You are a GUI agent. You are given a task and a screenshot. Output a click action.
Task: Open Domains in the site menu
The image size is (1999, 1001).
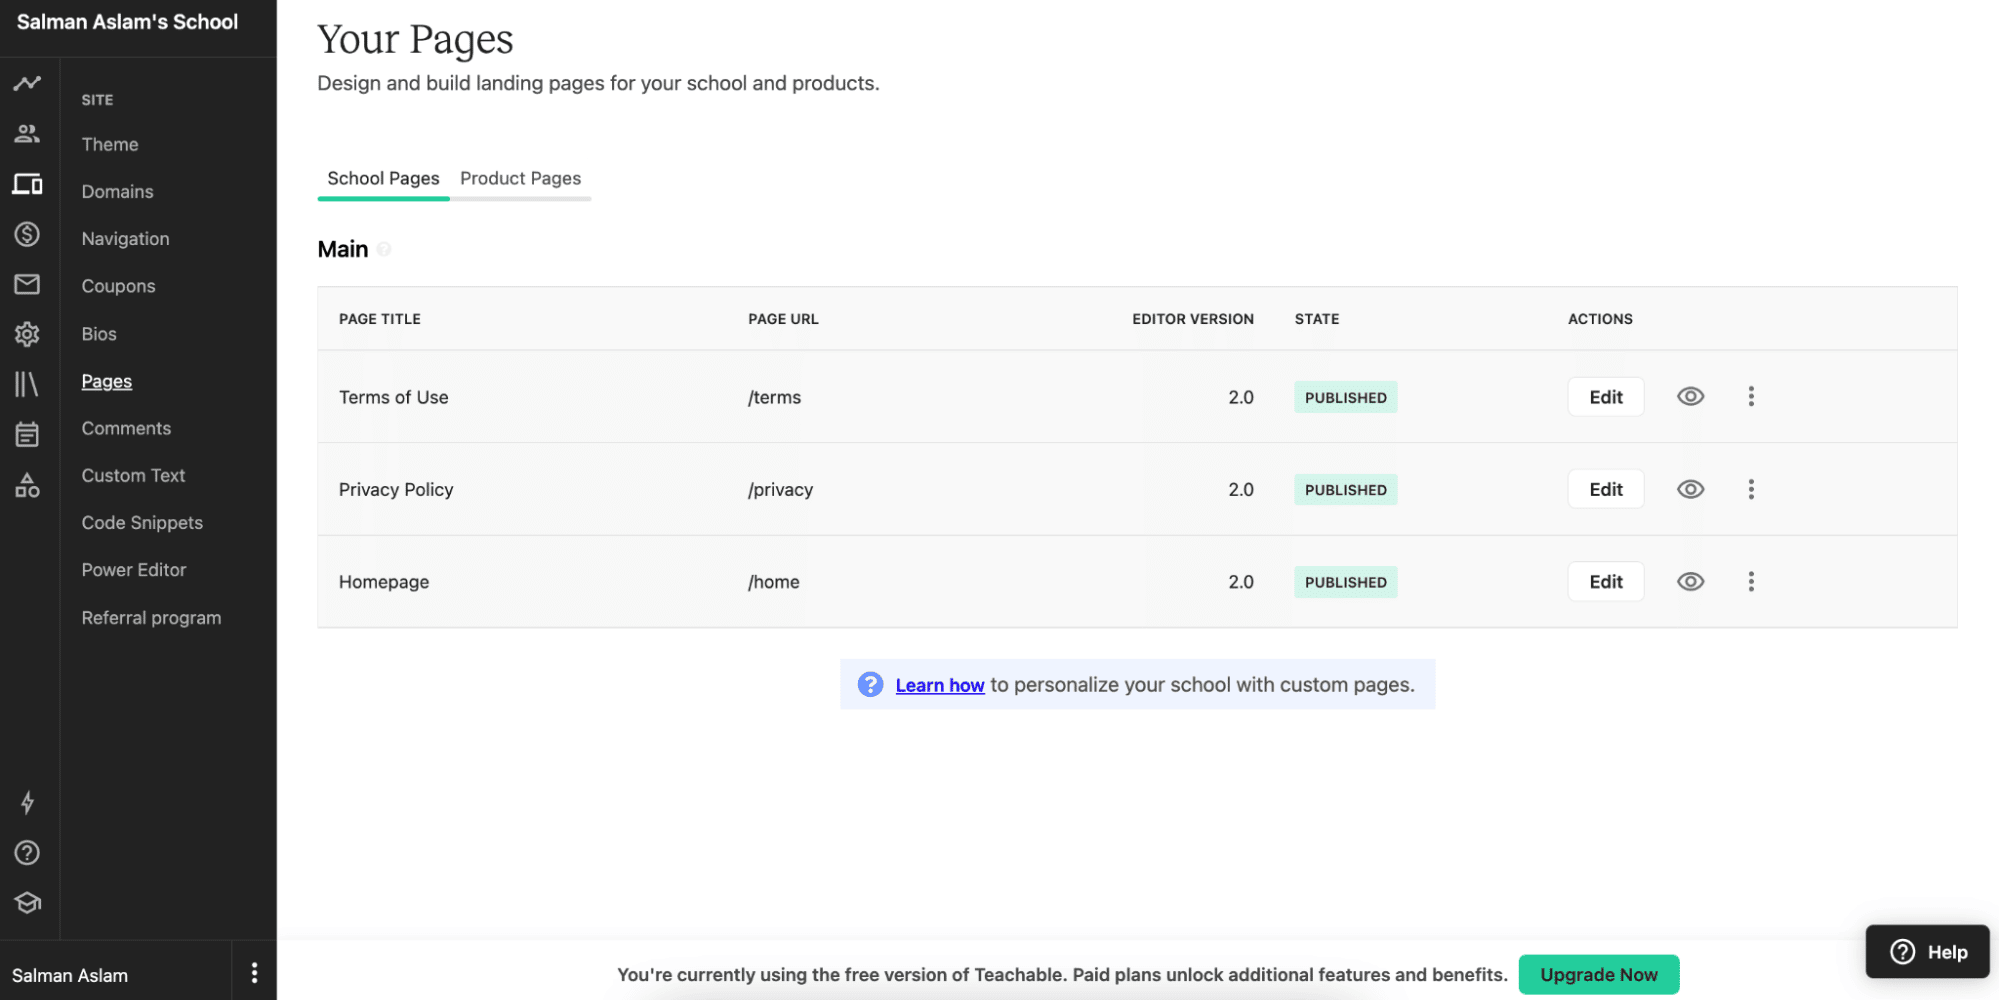point(117,191)
